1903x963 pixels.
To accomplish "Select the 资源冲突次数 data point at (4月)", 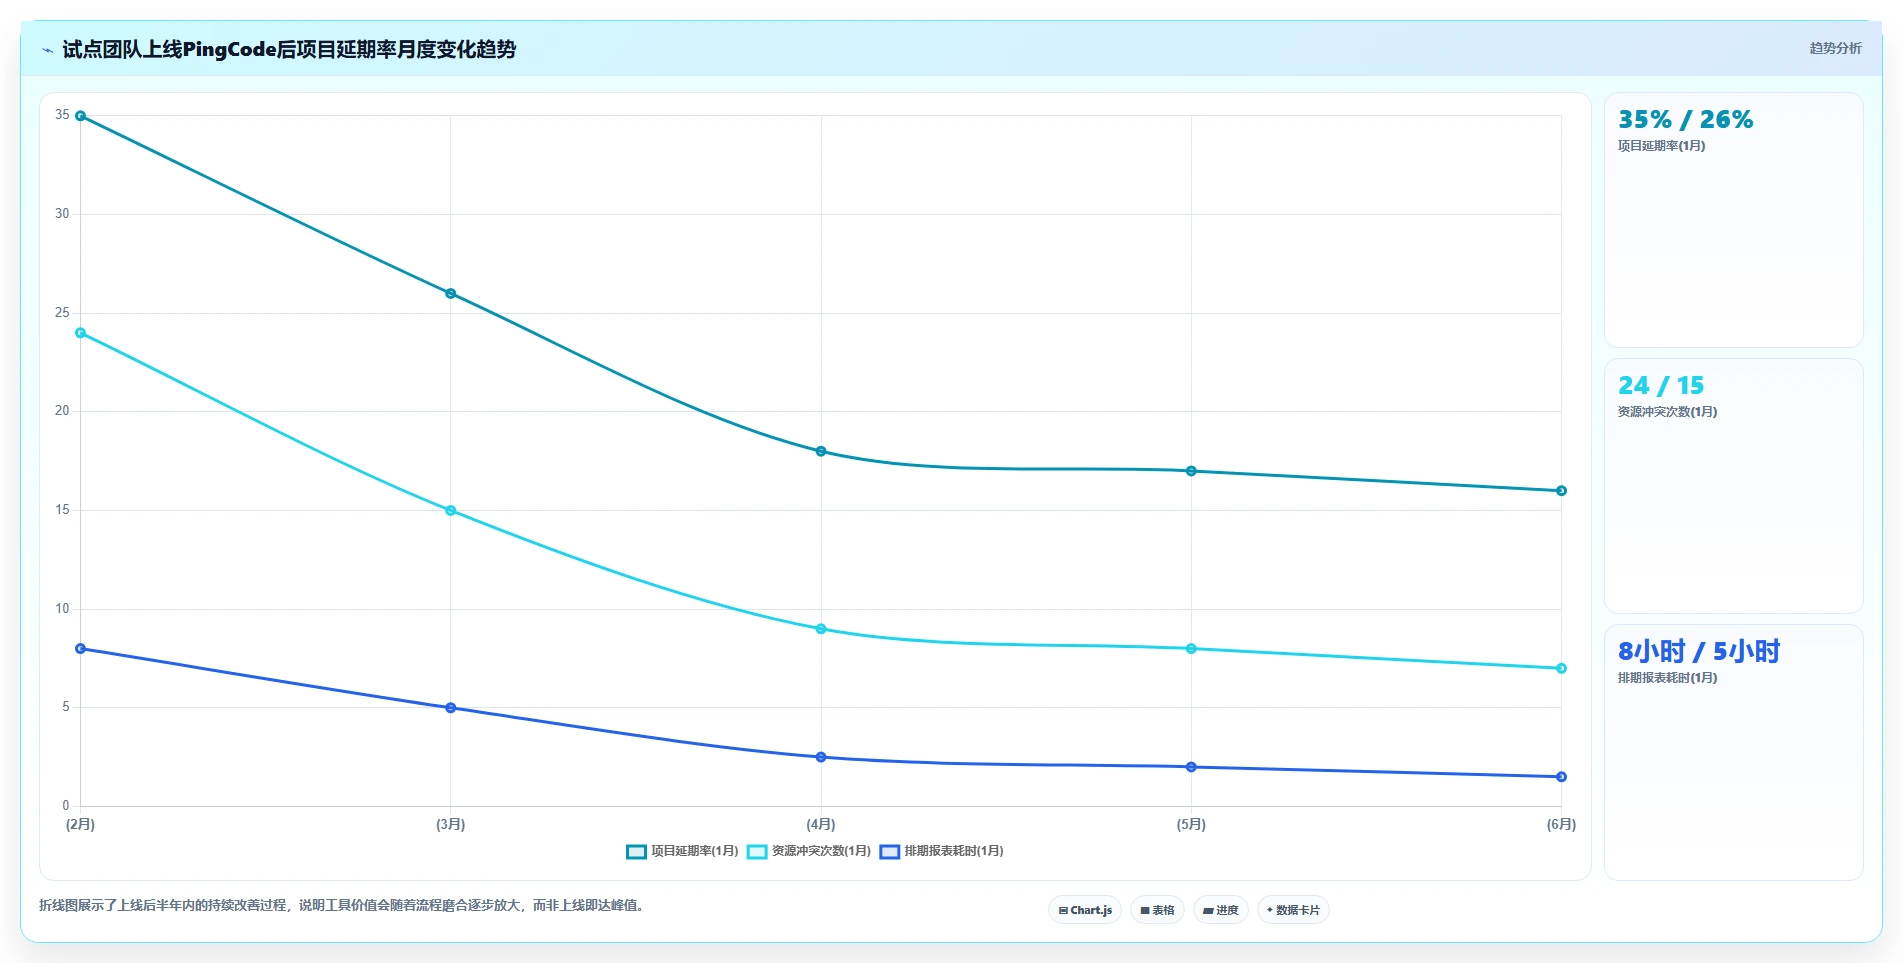I will tap(821, 629).
